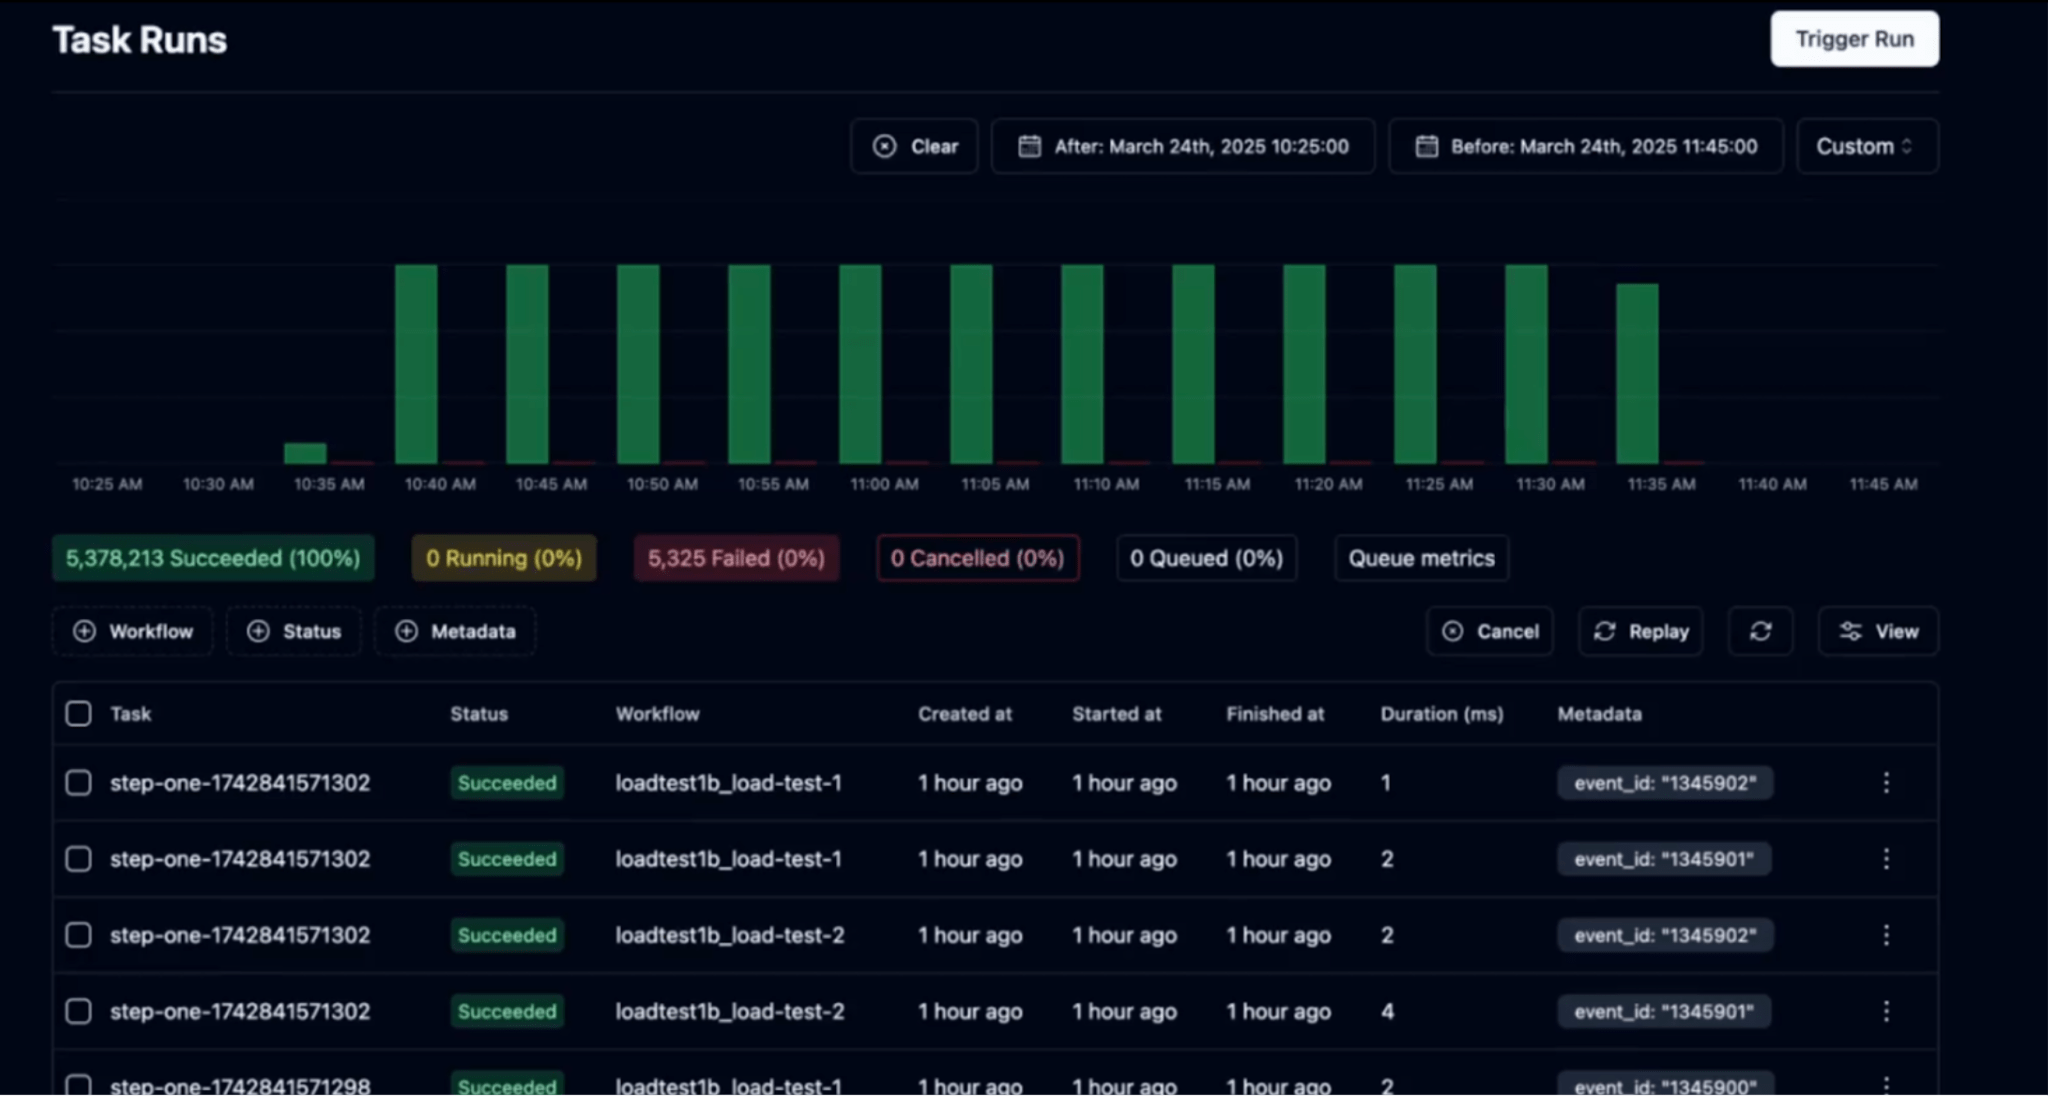Click the standalone refresh icon button

click(x=1760, y=631)
